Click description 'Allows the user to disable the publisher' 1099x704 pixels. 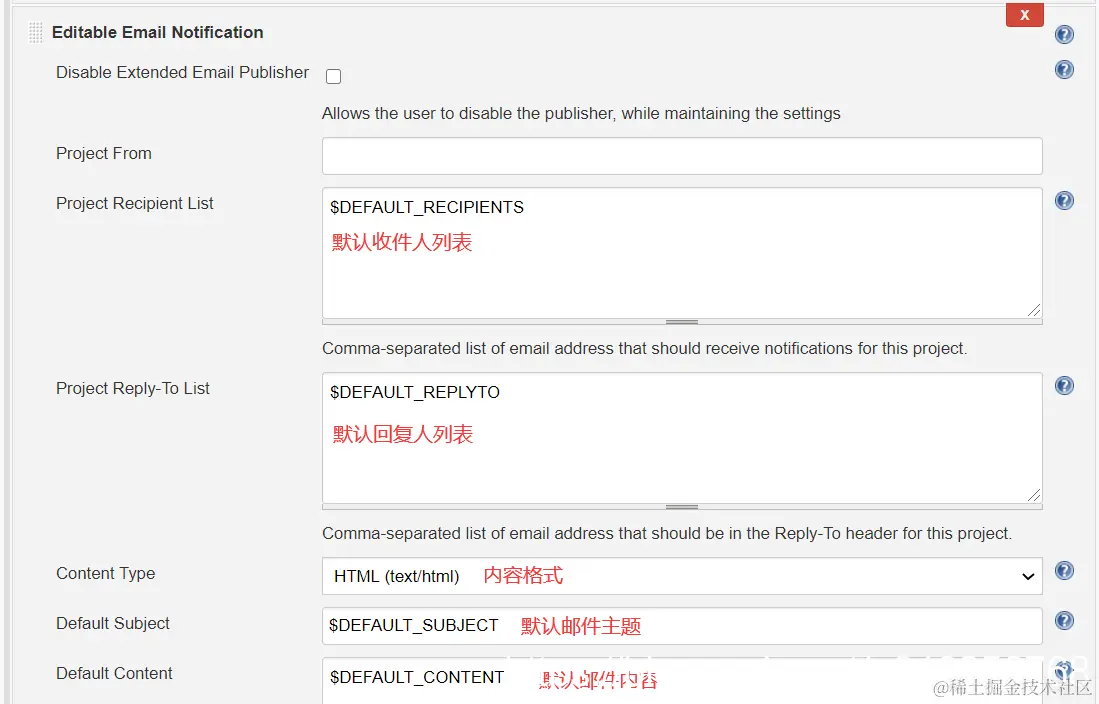coord(581,114)
